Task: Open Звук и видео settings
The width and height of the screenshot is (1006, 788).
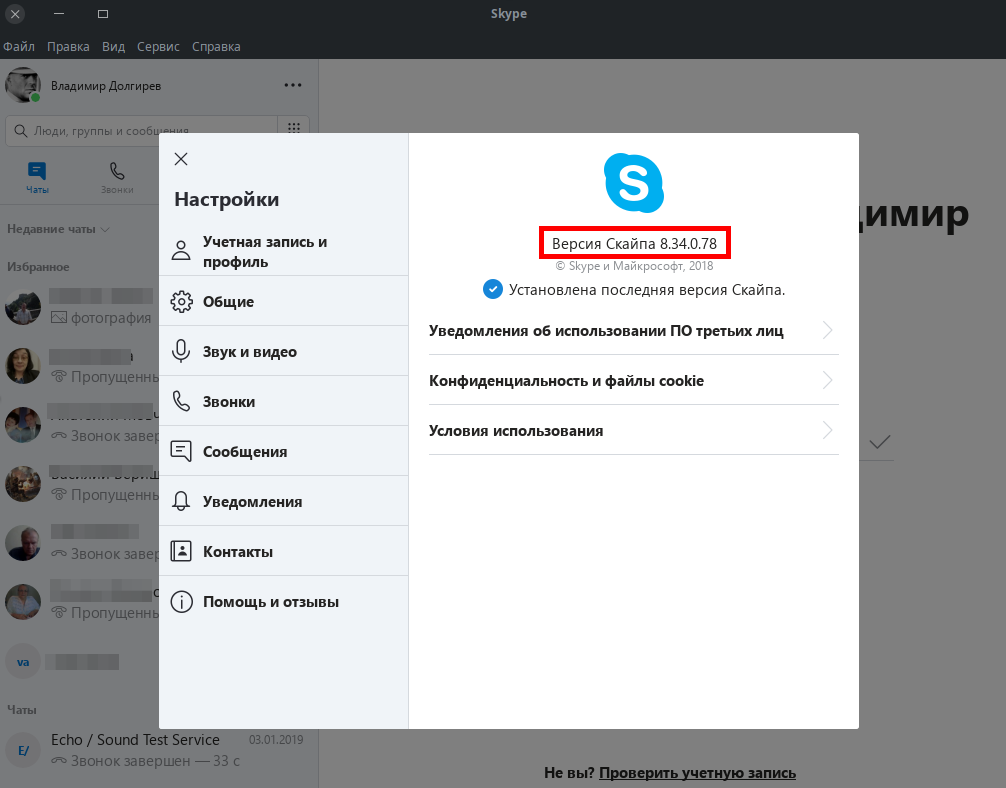Action: coord(284,351)
